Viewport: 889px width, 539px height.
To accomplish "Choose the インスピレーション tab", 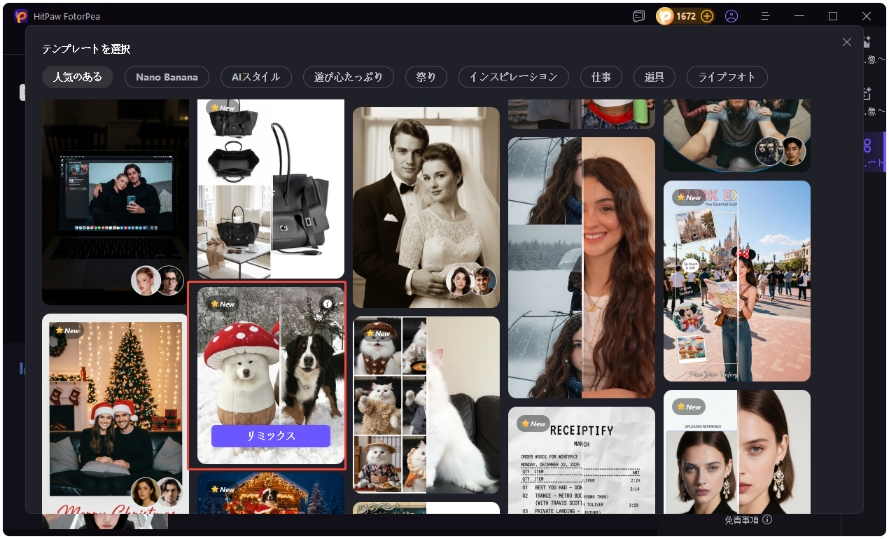I will tap(513, 77).
